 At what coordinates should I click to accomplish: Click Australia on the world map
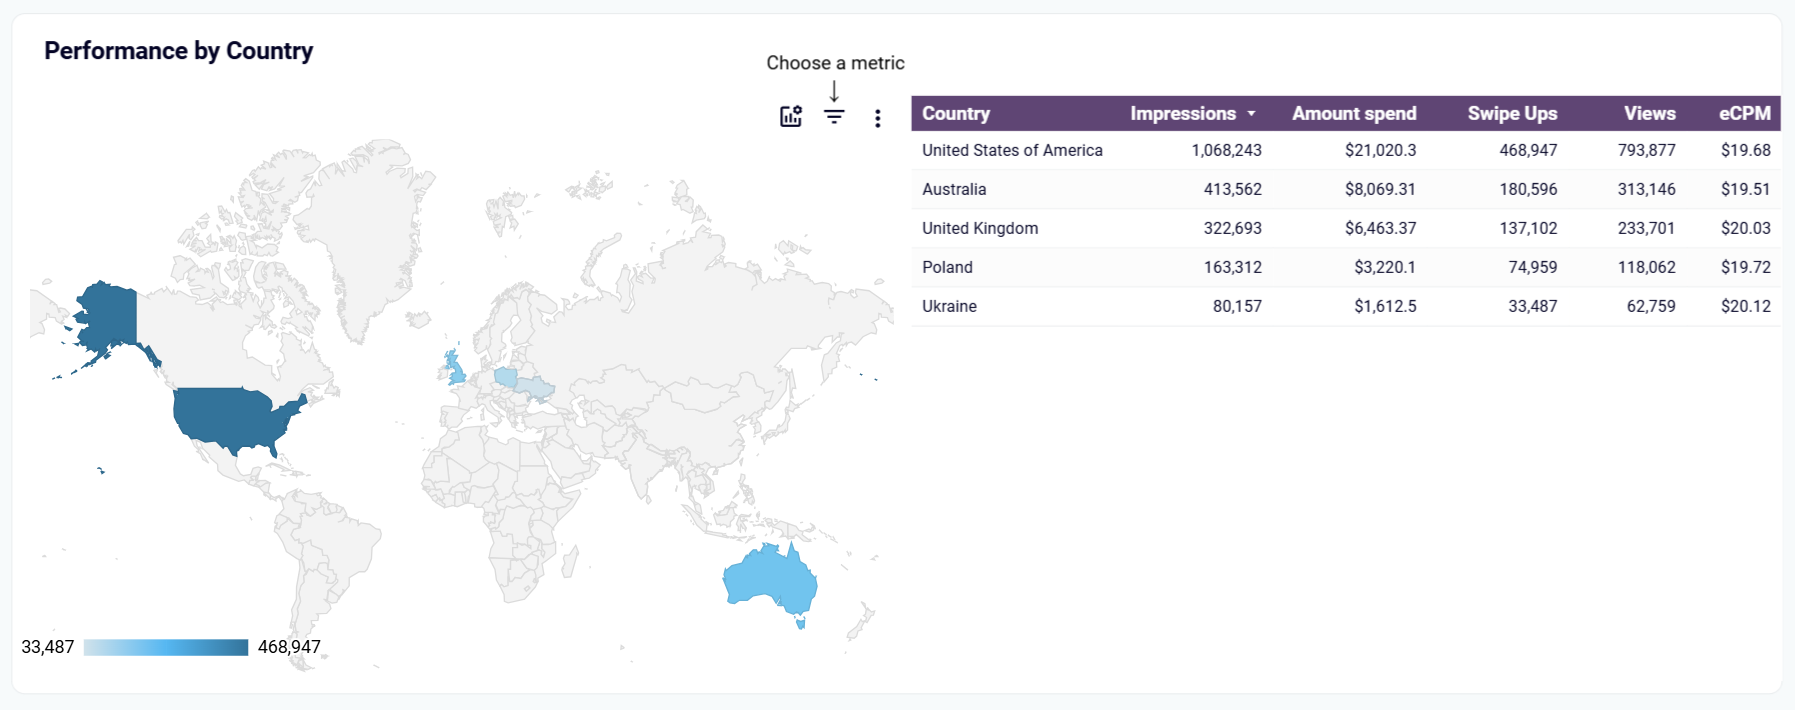[770, 580]
